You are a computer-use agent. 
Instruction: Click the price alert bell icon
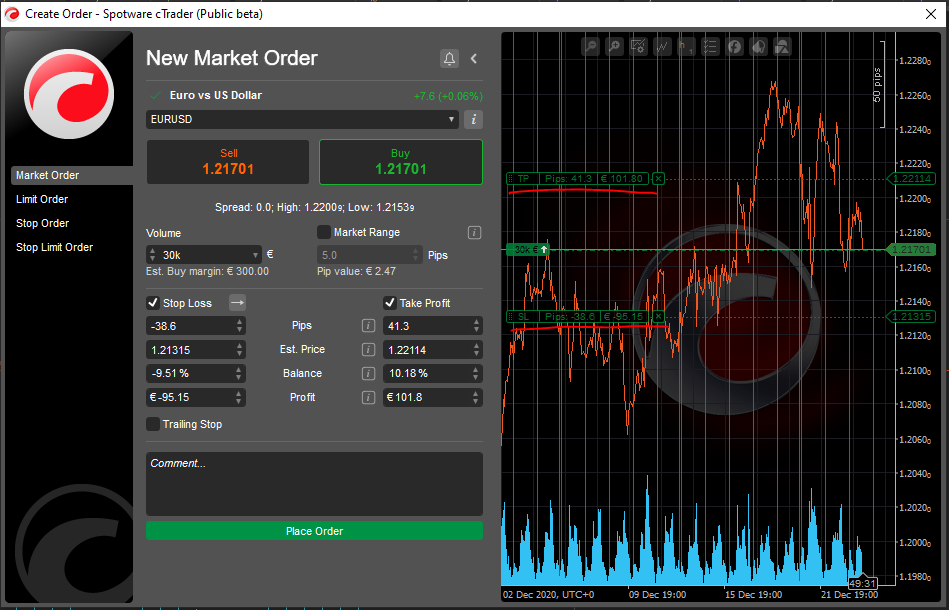coord(449,59)
